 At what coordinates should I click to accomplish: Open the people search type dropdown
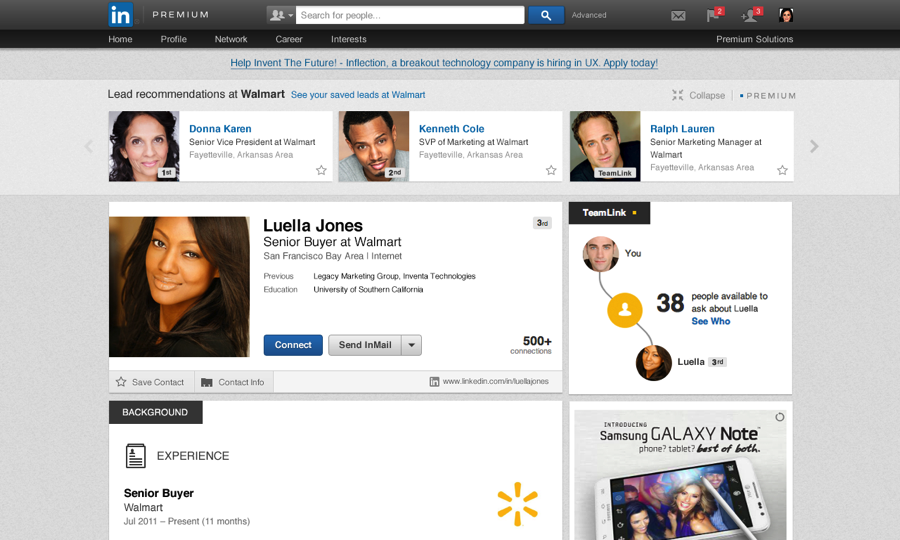(281, 15)
